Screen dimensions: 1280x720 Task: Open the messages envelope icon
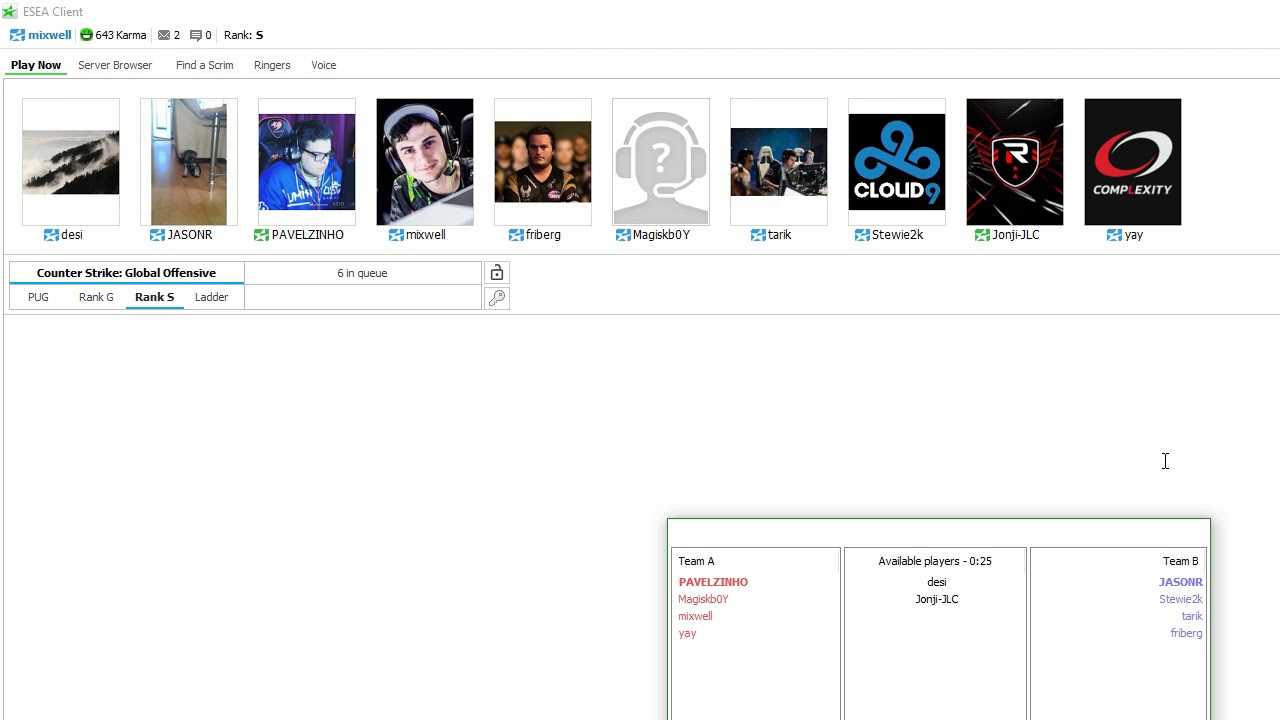coord(164,35)
